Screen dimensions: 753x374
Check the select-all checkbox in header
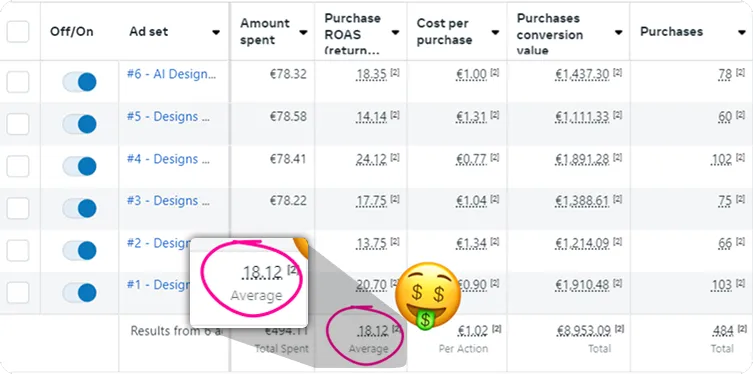(18, 32)
